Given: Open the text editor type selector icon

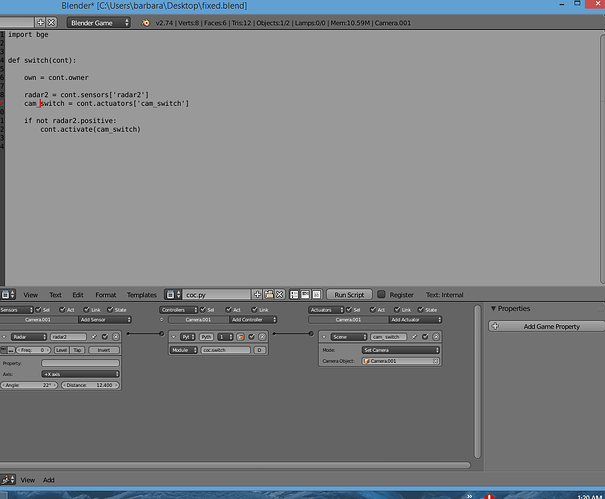Looking at the screenshot, I should [8, 295].
